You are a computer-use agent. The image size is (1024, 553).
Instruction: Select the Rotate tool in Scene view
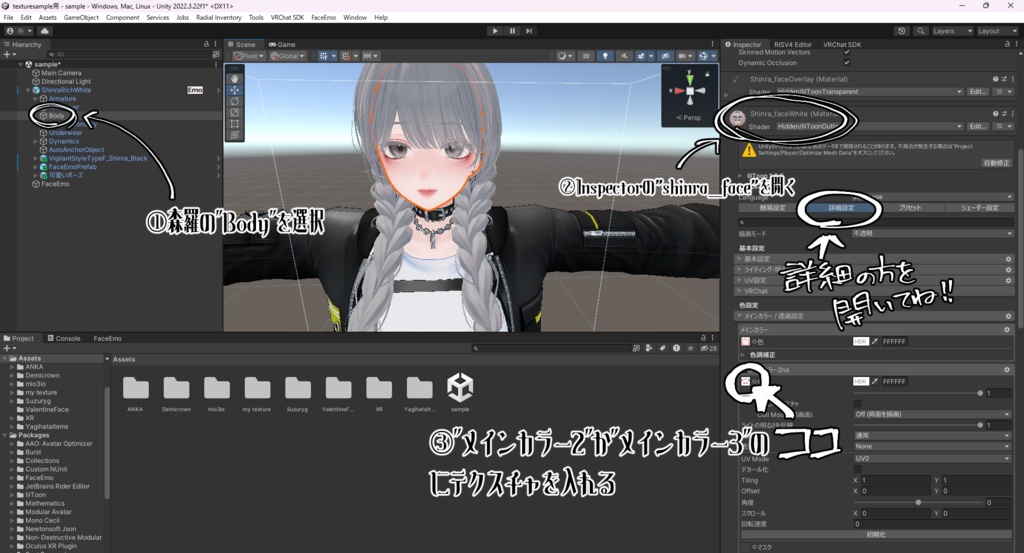click(234, 101)
